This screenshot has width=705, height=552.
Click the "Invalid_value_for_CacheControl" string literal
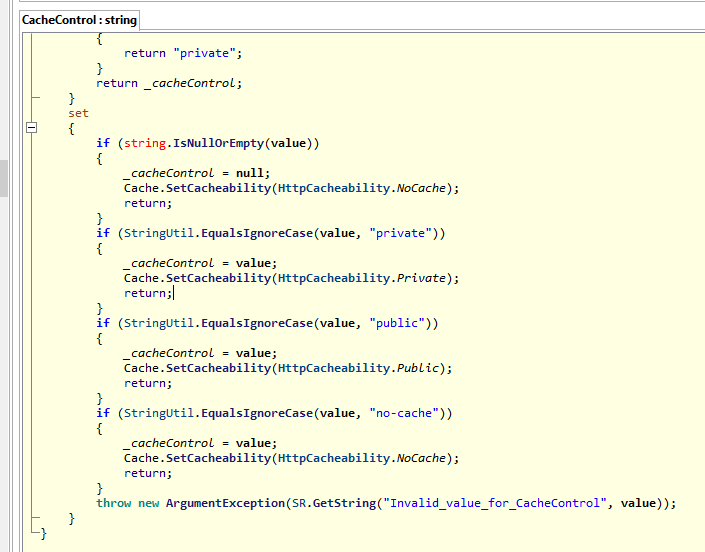[x=495, y=503]
